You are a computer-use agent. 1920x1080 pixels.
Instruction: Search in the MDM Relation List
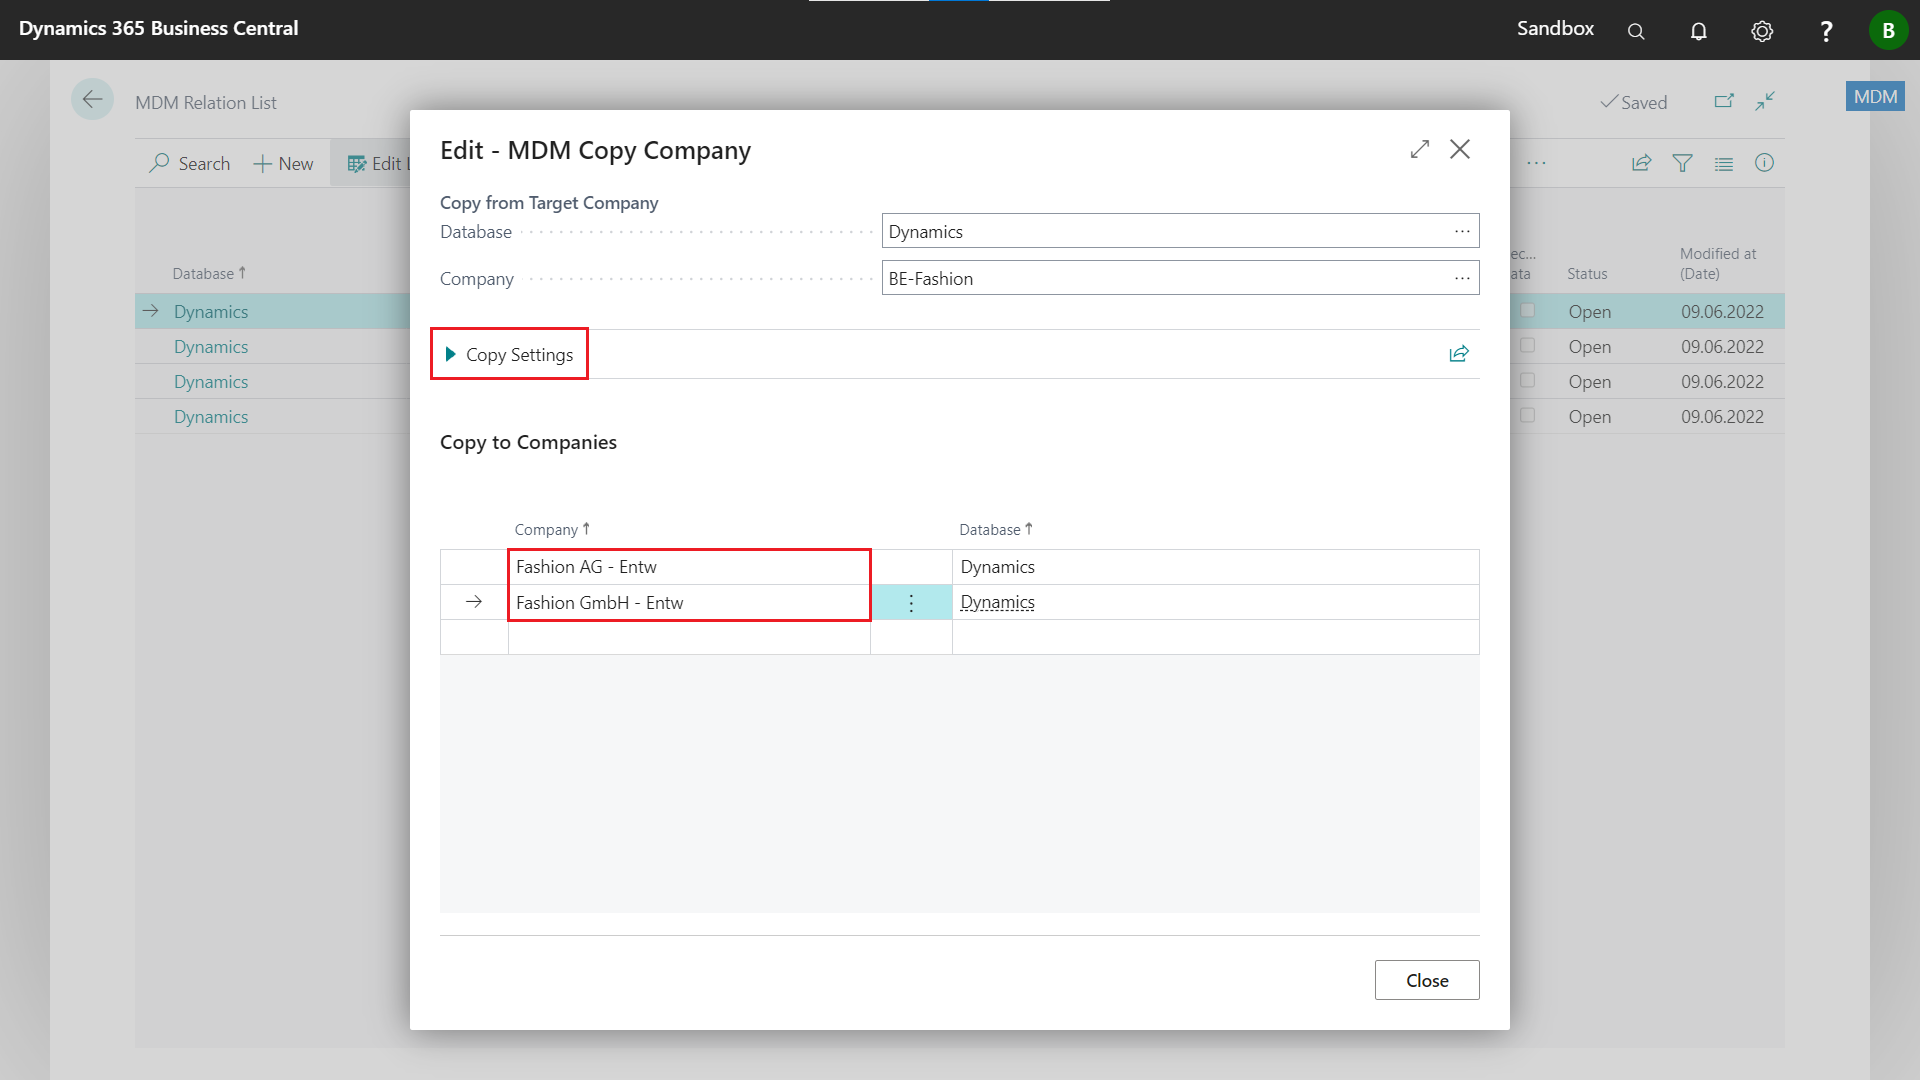pos(190,163)
